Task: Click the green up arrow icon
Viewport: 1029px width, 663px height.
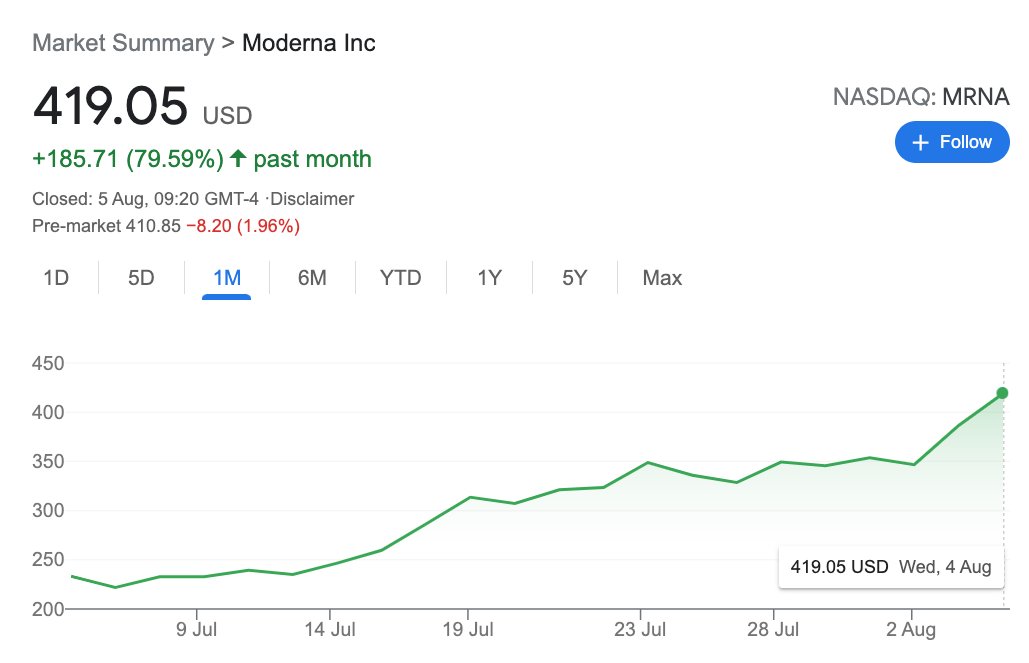Action: (238, 159)
